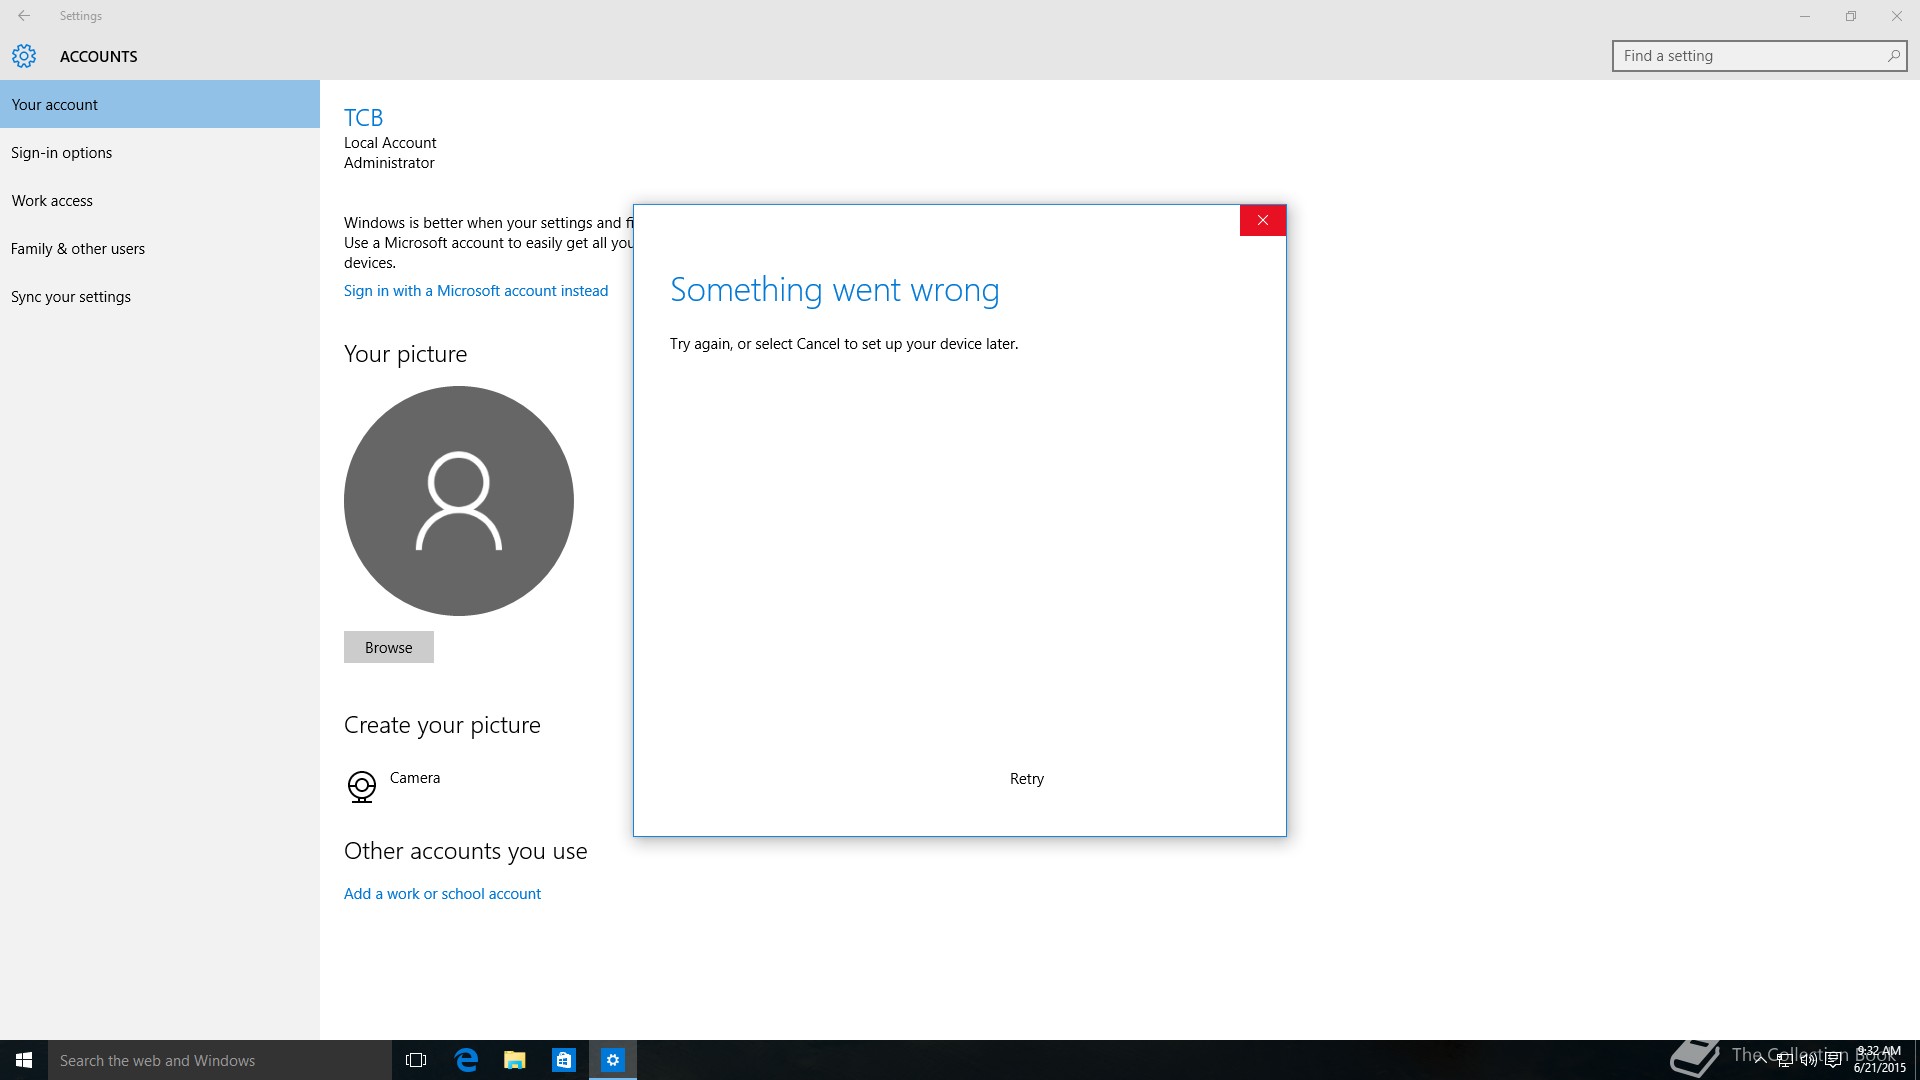Show hidden tray icons chevron

coord(1759,1060)
